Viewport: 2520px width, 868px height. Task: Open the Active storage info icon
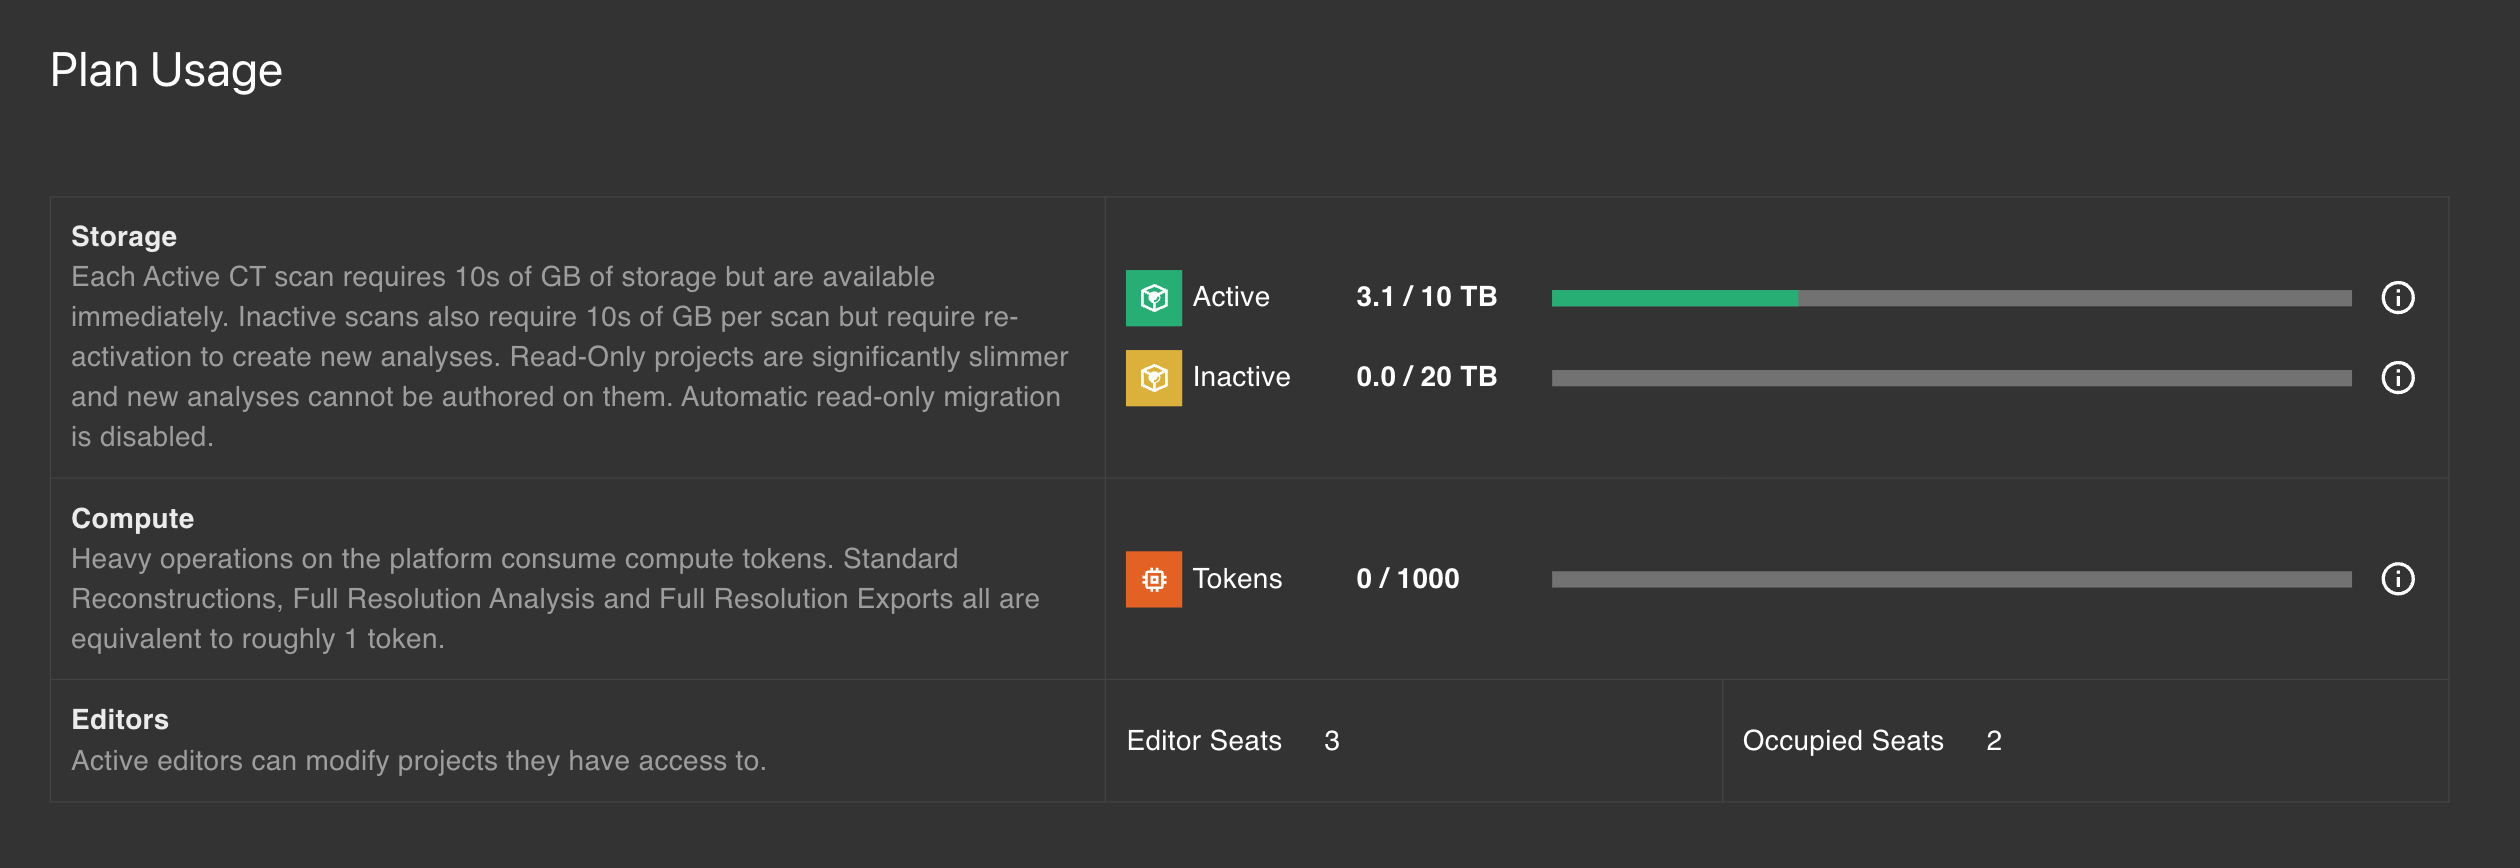pyautogui.click(x=2399, y=298)
